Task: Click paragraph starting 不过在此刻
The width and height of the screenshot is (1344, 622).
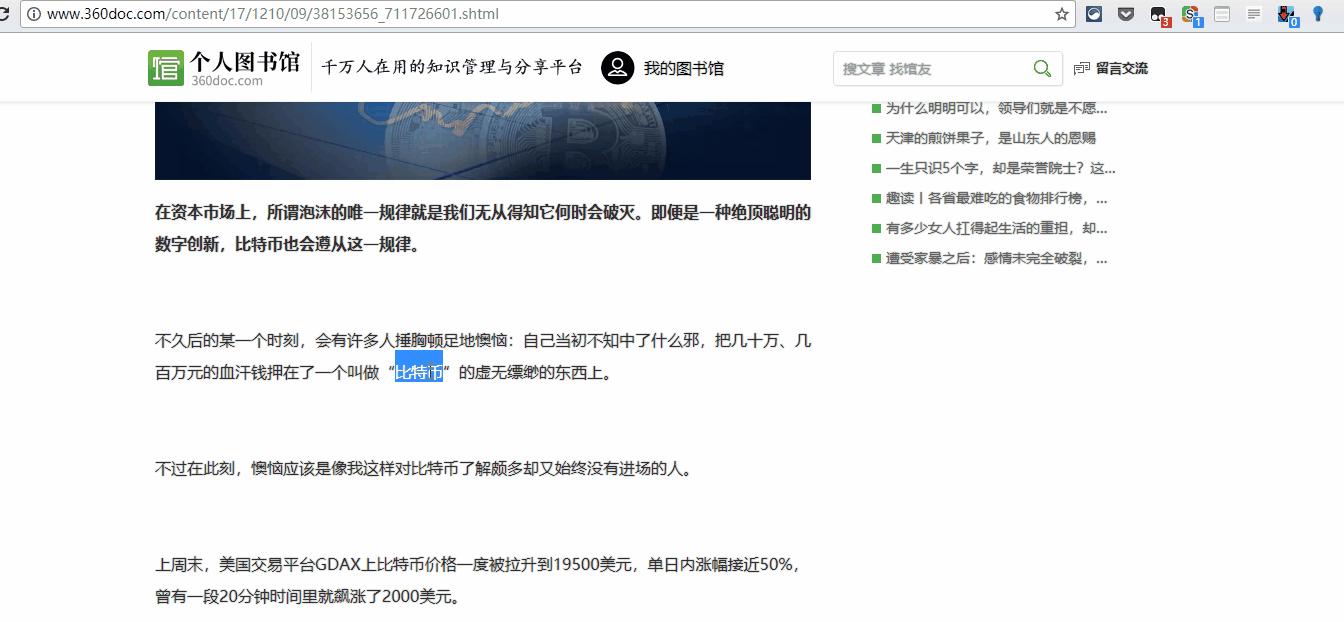Action: (424, 468)
